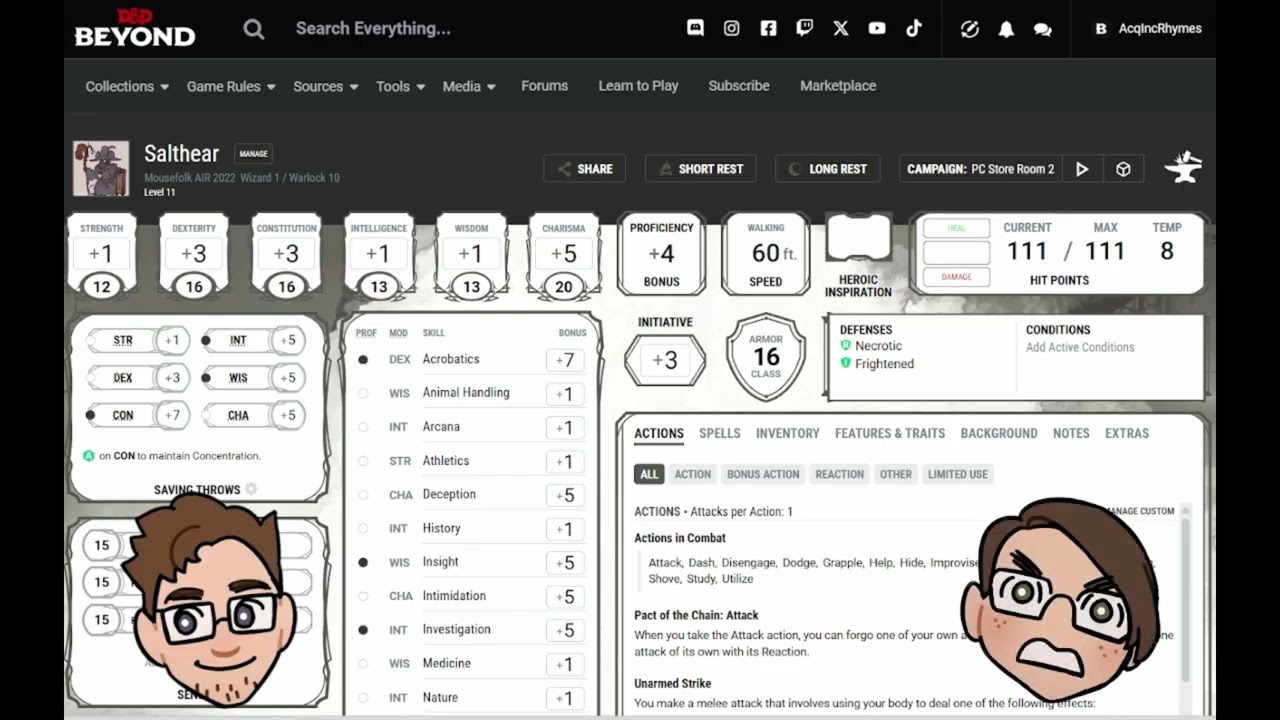Open the X social icon

tap(841, 29)
